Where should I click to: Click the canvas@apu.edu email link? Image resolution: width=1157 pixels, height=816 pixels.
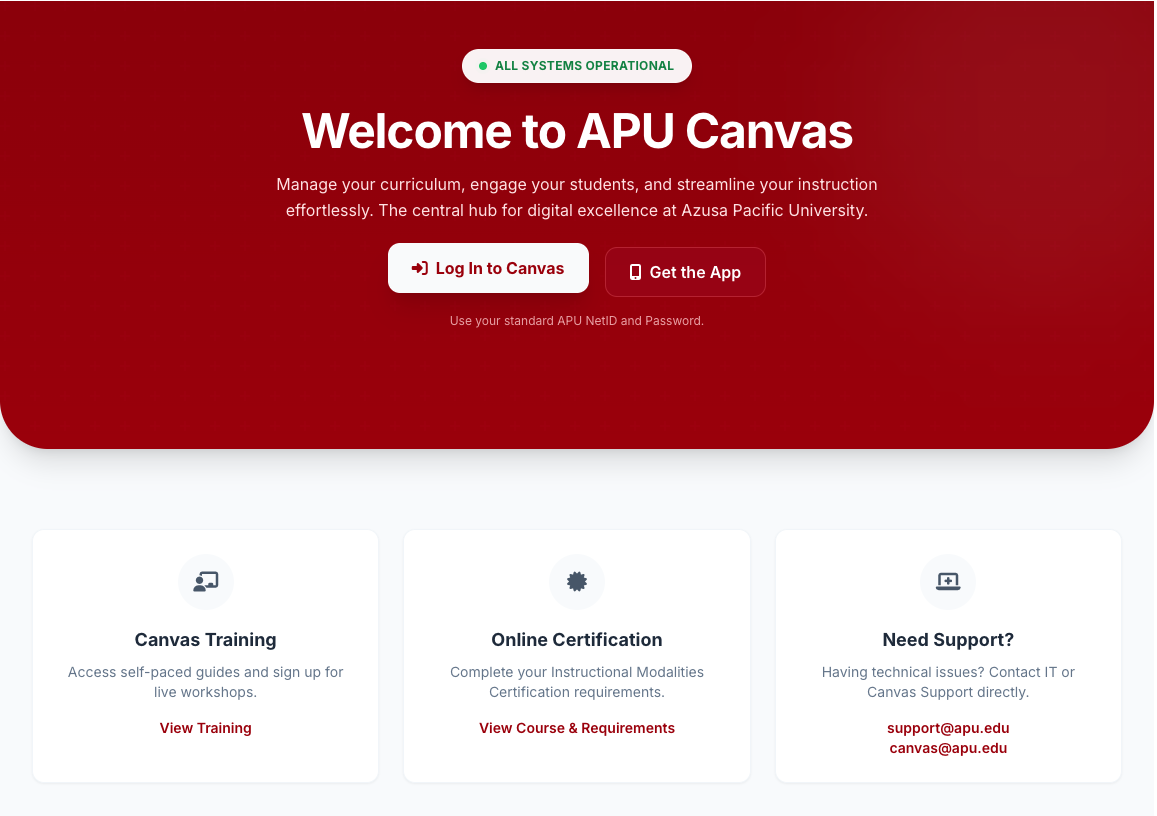(948, 748)
